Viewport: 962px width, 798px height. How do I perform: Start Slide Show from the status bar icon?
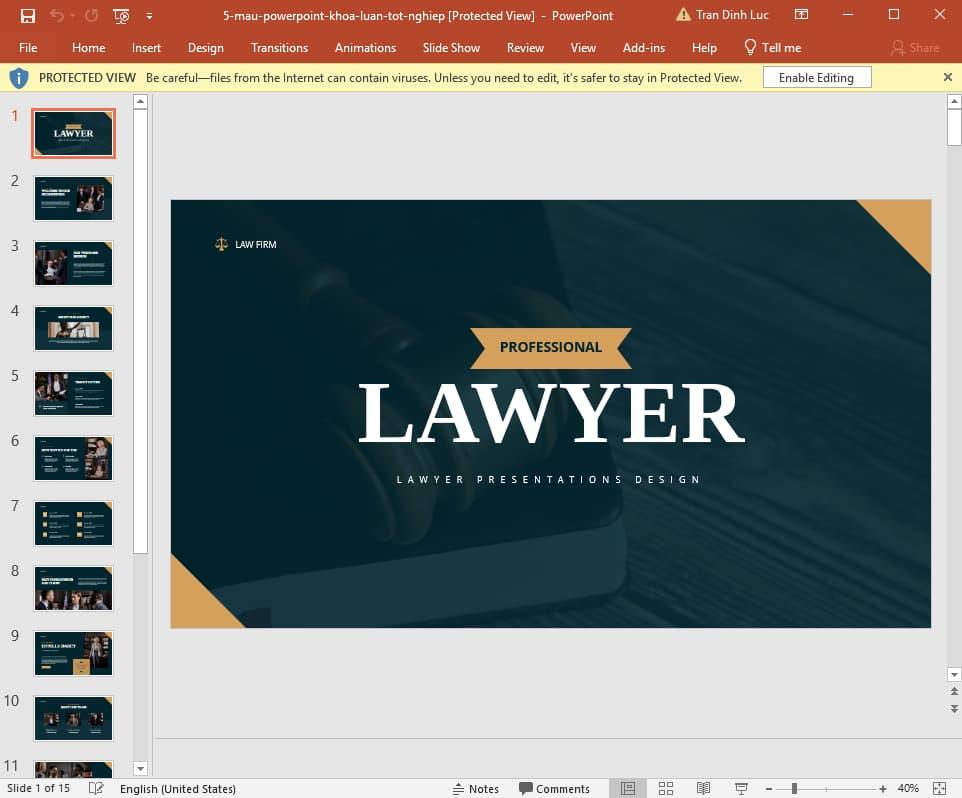pyautogui.click(x=741, y=788)
